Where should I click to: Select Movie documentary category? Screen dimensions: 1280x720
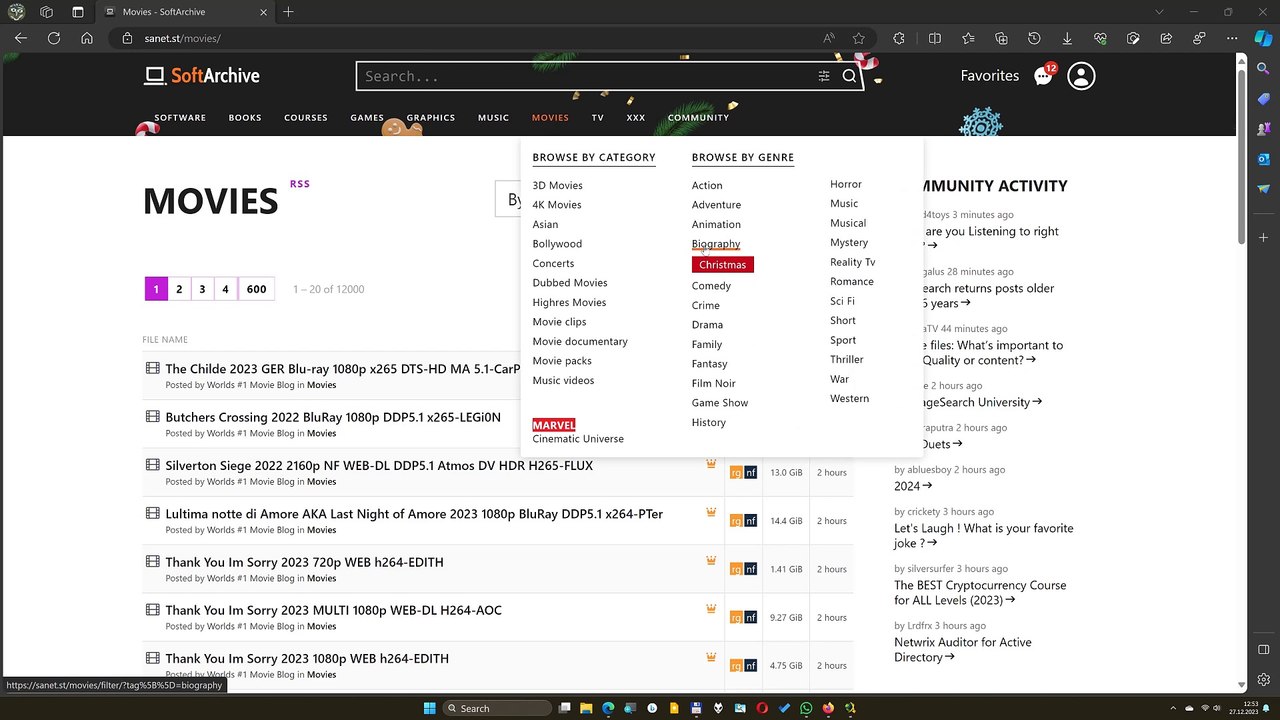tap(580, 342)
